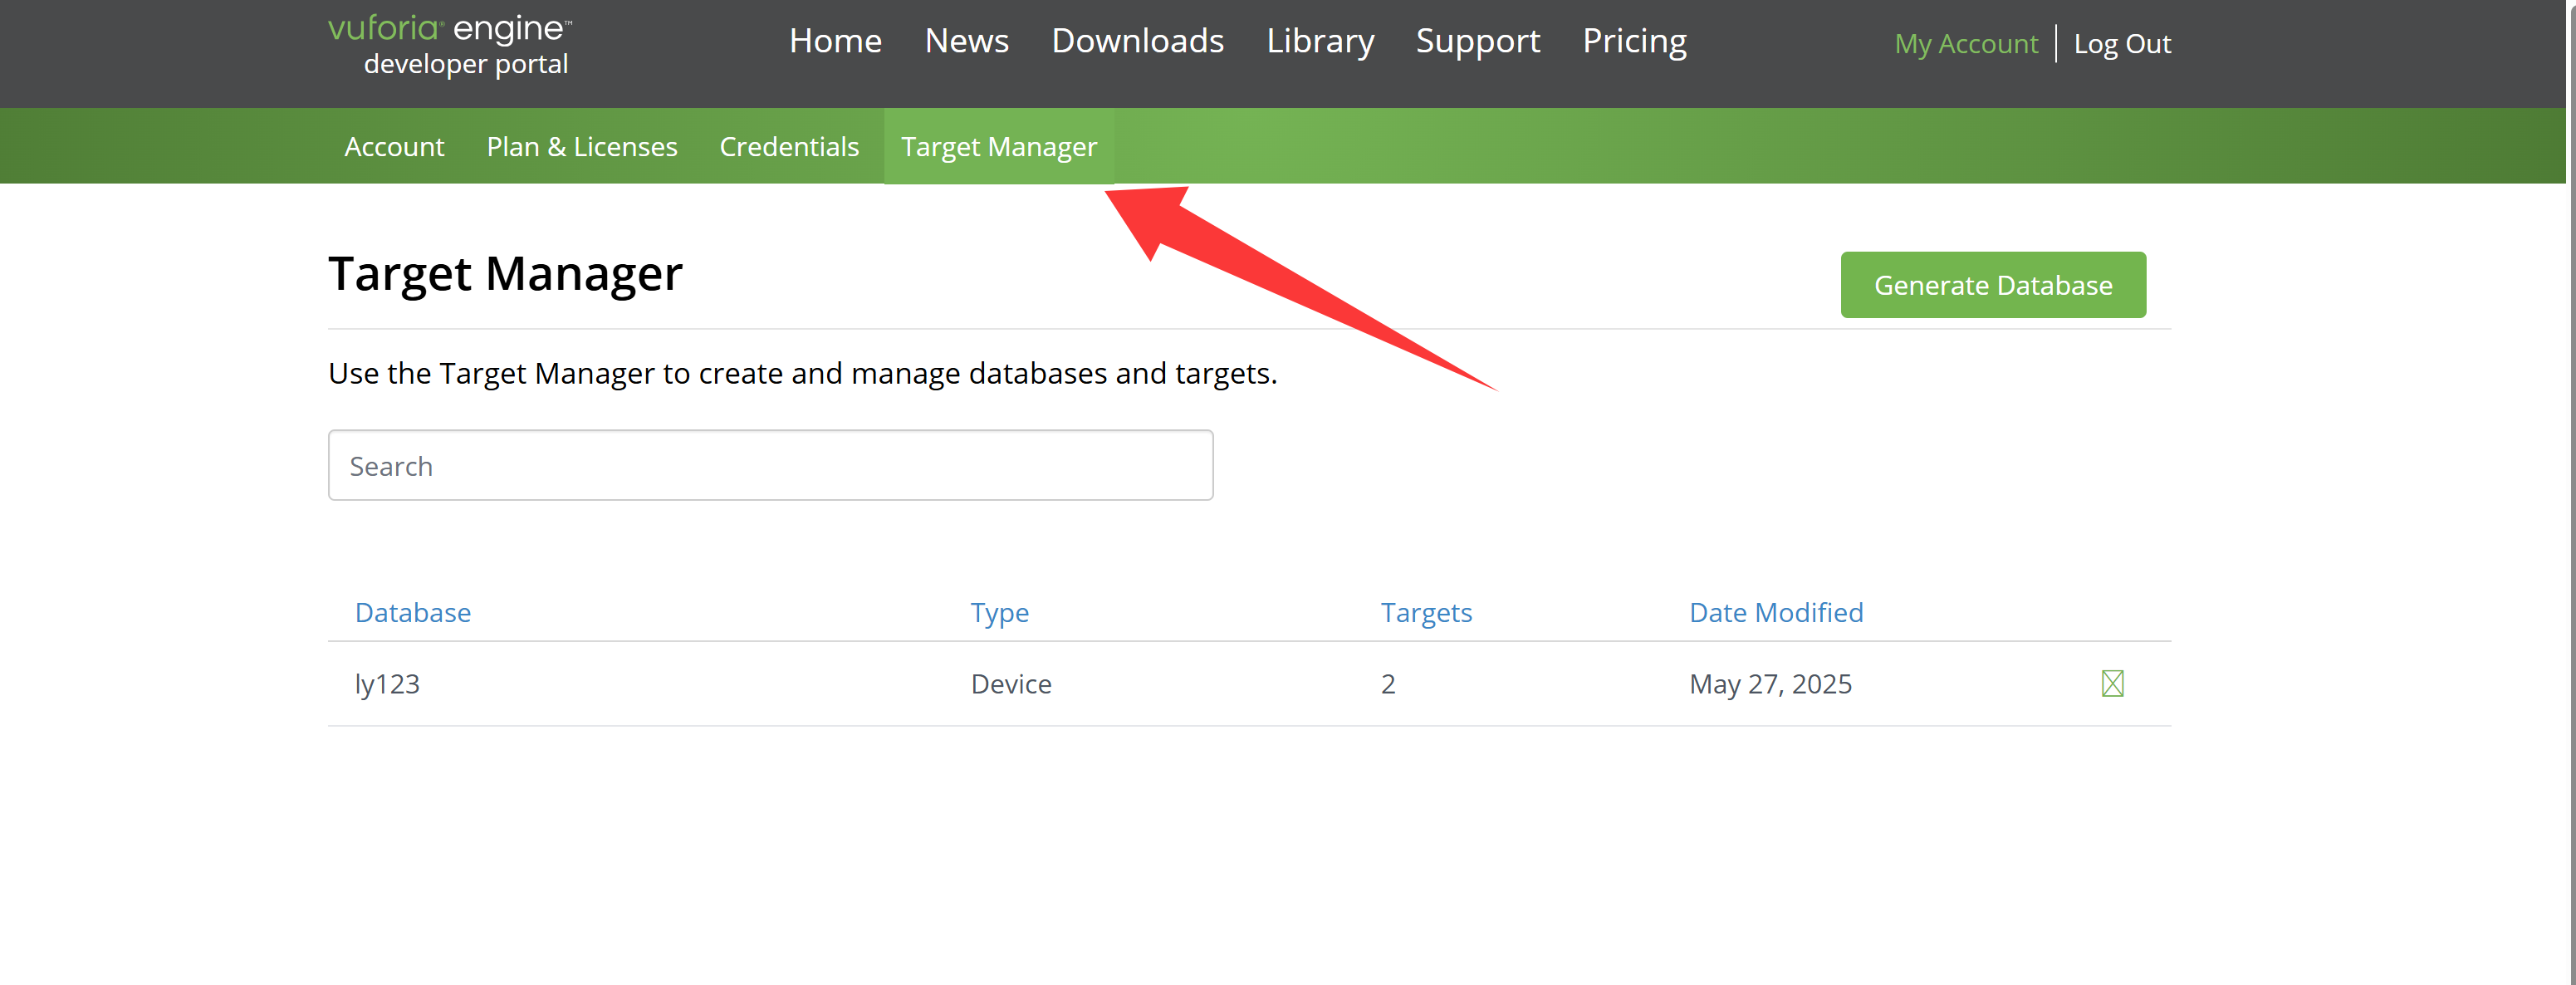Screen dimensions: 2576x985
Task: Click the Vuforia engine developer portal logo
Action: [450, 44]
